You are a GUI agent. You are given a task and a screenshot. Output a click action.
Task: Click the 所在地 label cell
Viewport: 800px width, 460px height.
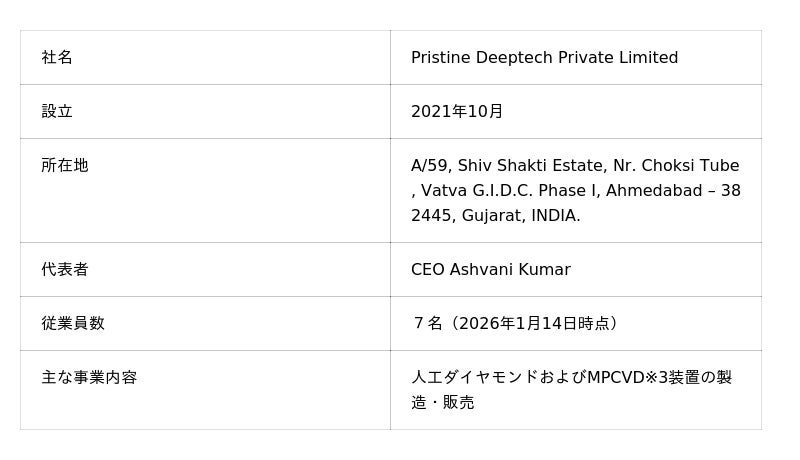[x=65, y=166]
